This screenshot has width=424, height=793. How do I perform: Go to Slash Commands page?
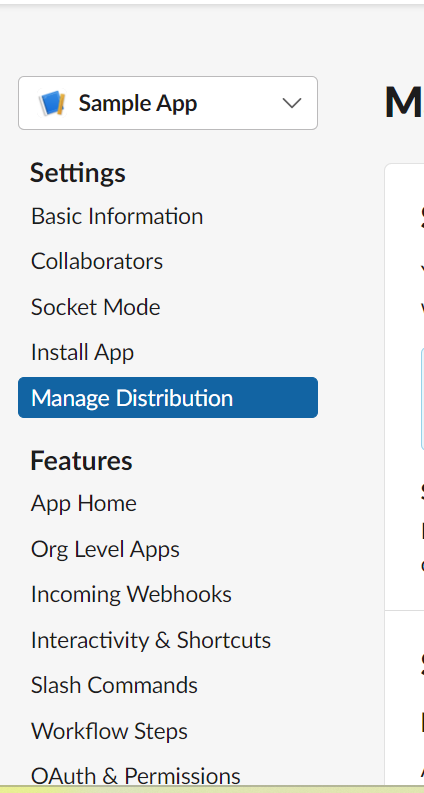114,685
